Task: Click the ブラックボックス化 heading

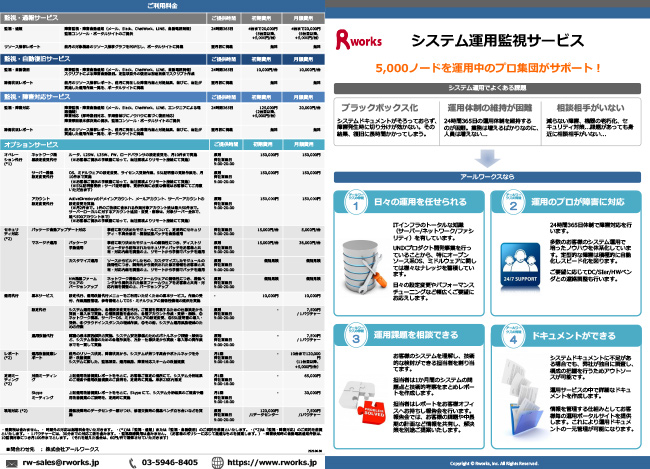Action: (x=379, y=108)
